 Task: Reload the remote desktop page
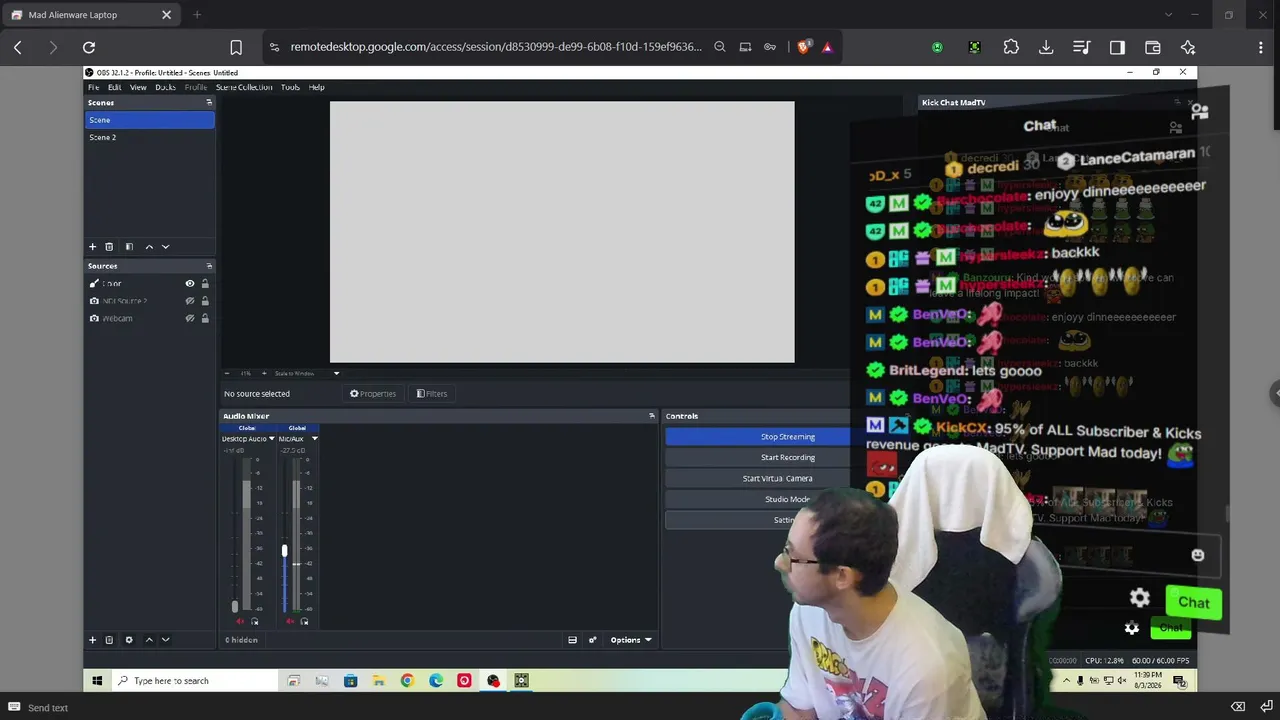[89, 47]
